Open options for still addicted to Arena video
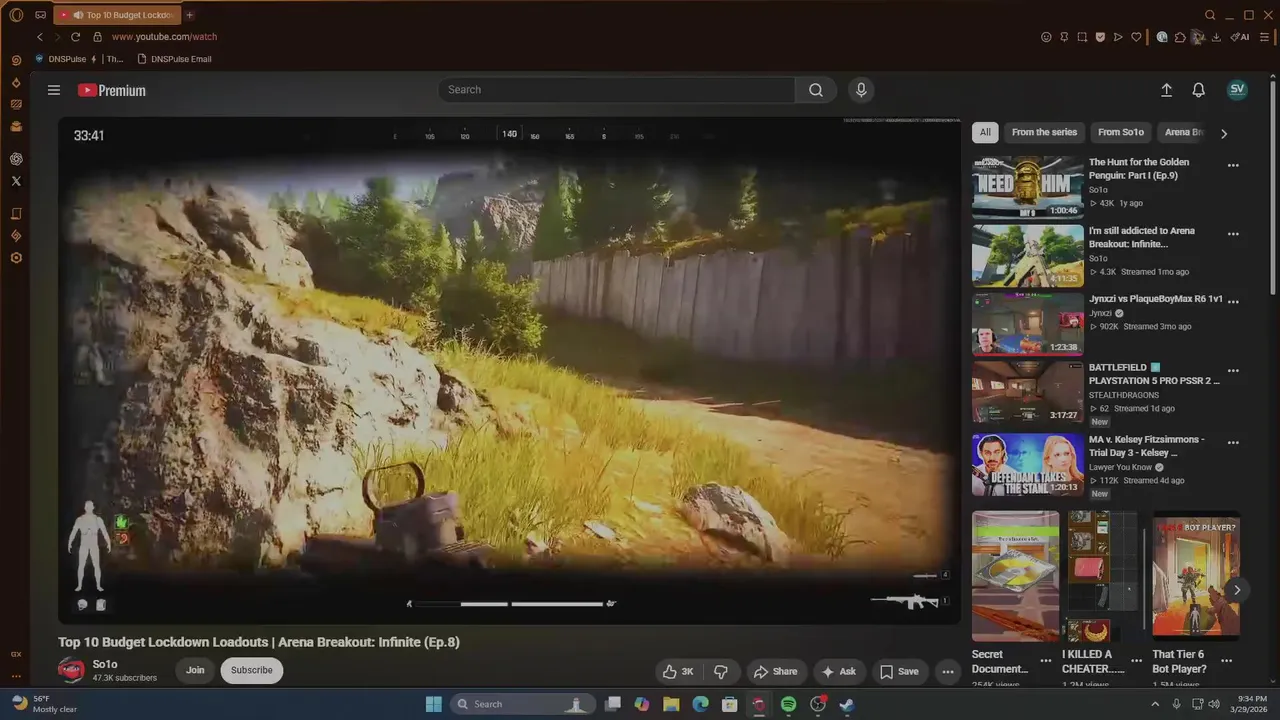This screenshot has width=1280, height=720. pyautogui.click(x=1233, y=235)
